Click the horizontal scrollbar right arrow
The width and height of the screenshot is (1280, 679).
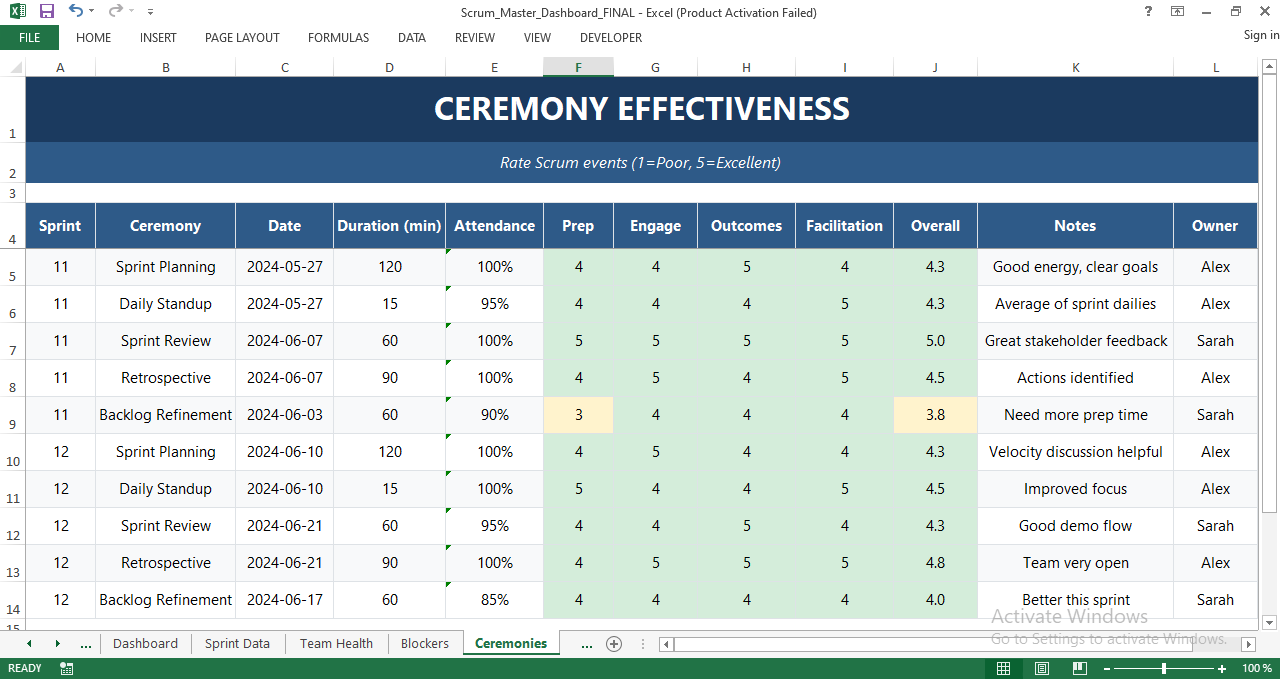click(1249, 644)
